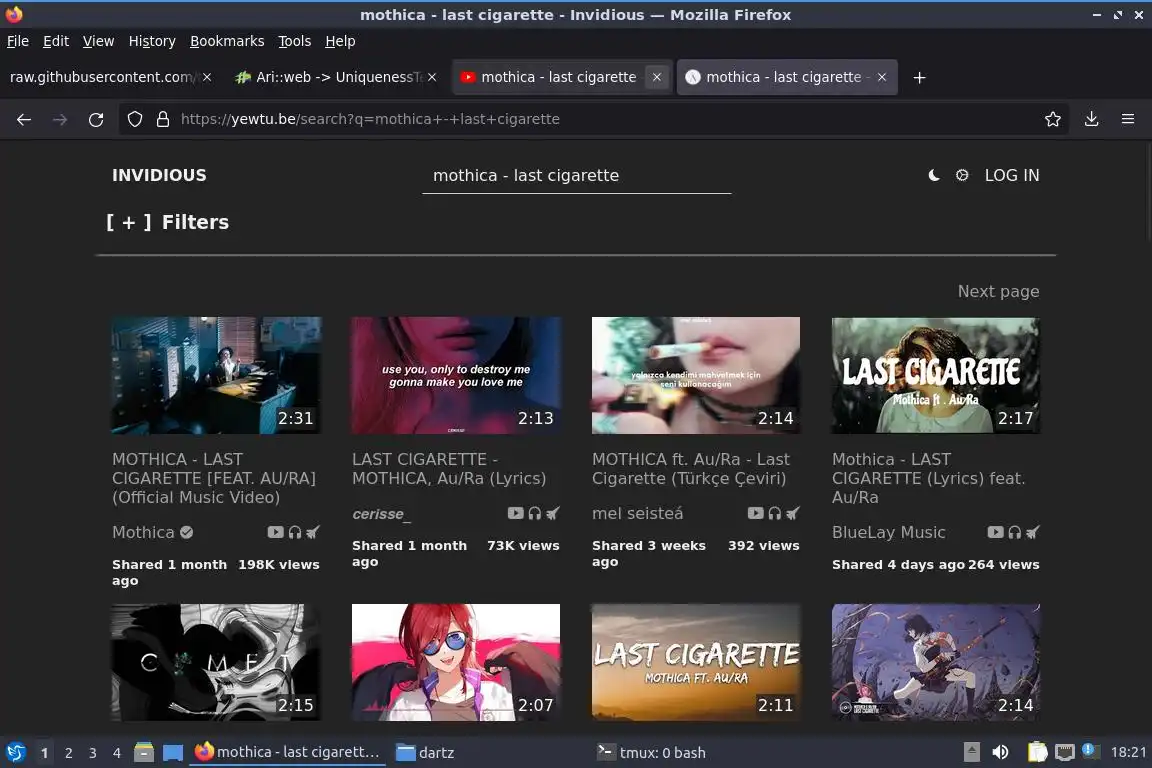The image size is (1152, 768).
Task: Open the 2:11 sunset Last Cigarette thumbnail
Action: 696,662
